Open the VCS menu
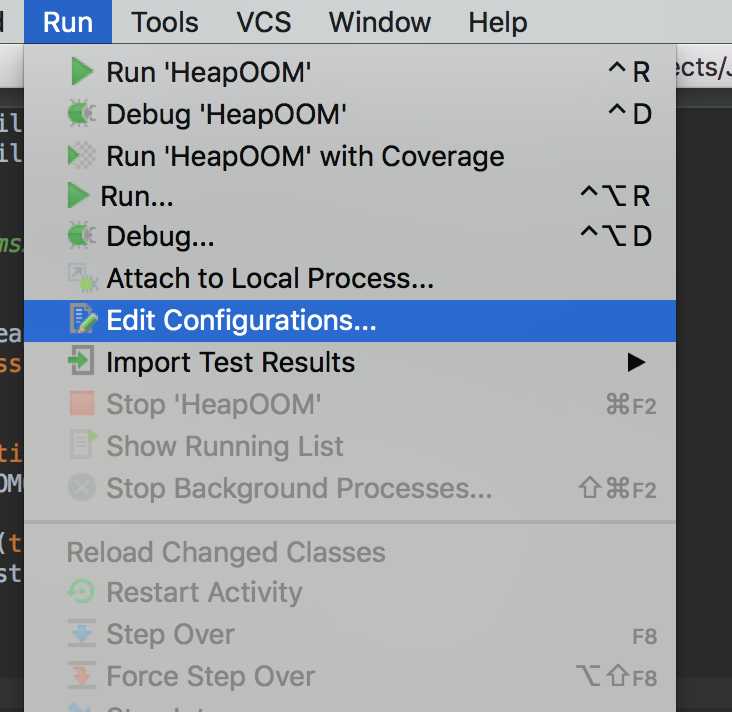Image resolution: width=732 pixels, height=712 pixels. [x=263, y=22]
